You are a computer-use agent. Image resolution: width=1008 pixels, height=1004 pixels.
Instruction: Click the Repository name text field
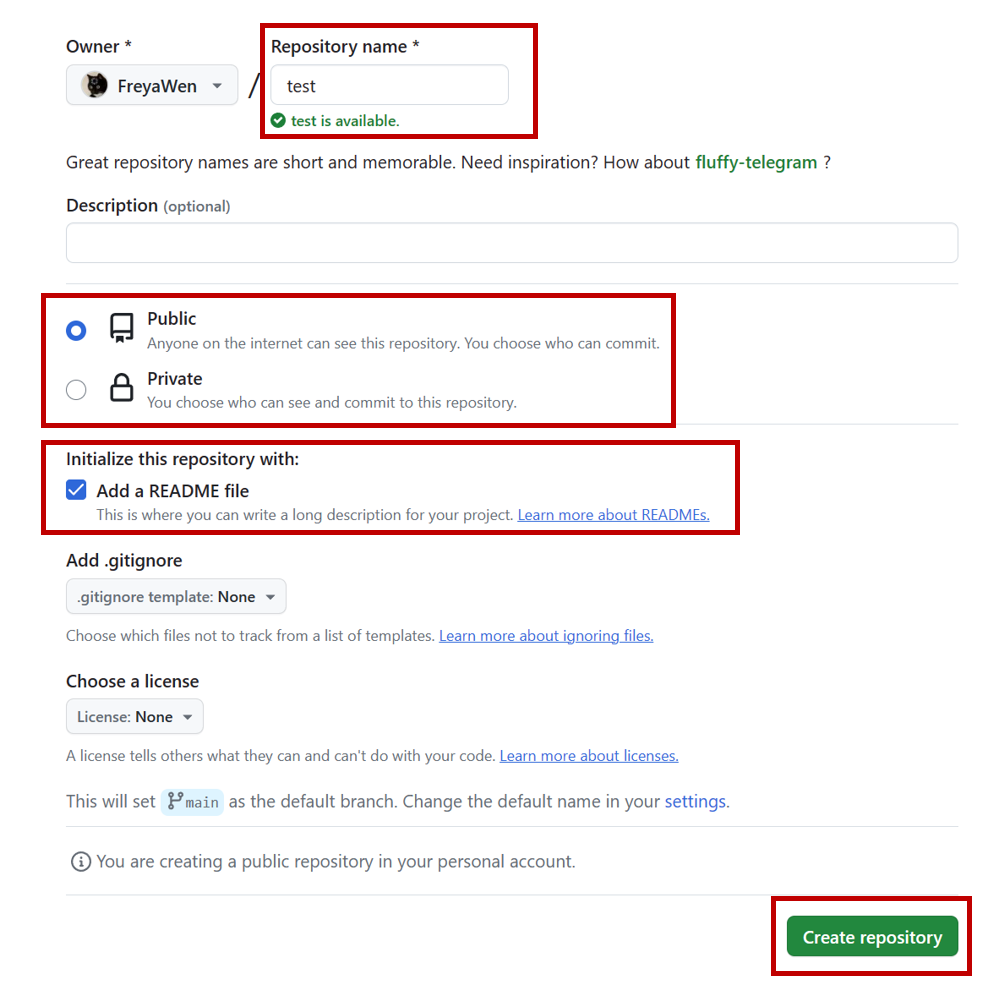(389, 86)
